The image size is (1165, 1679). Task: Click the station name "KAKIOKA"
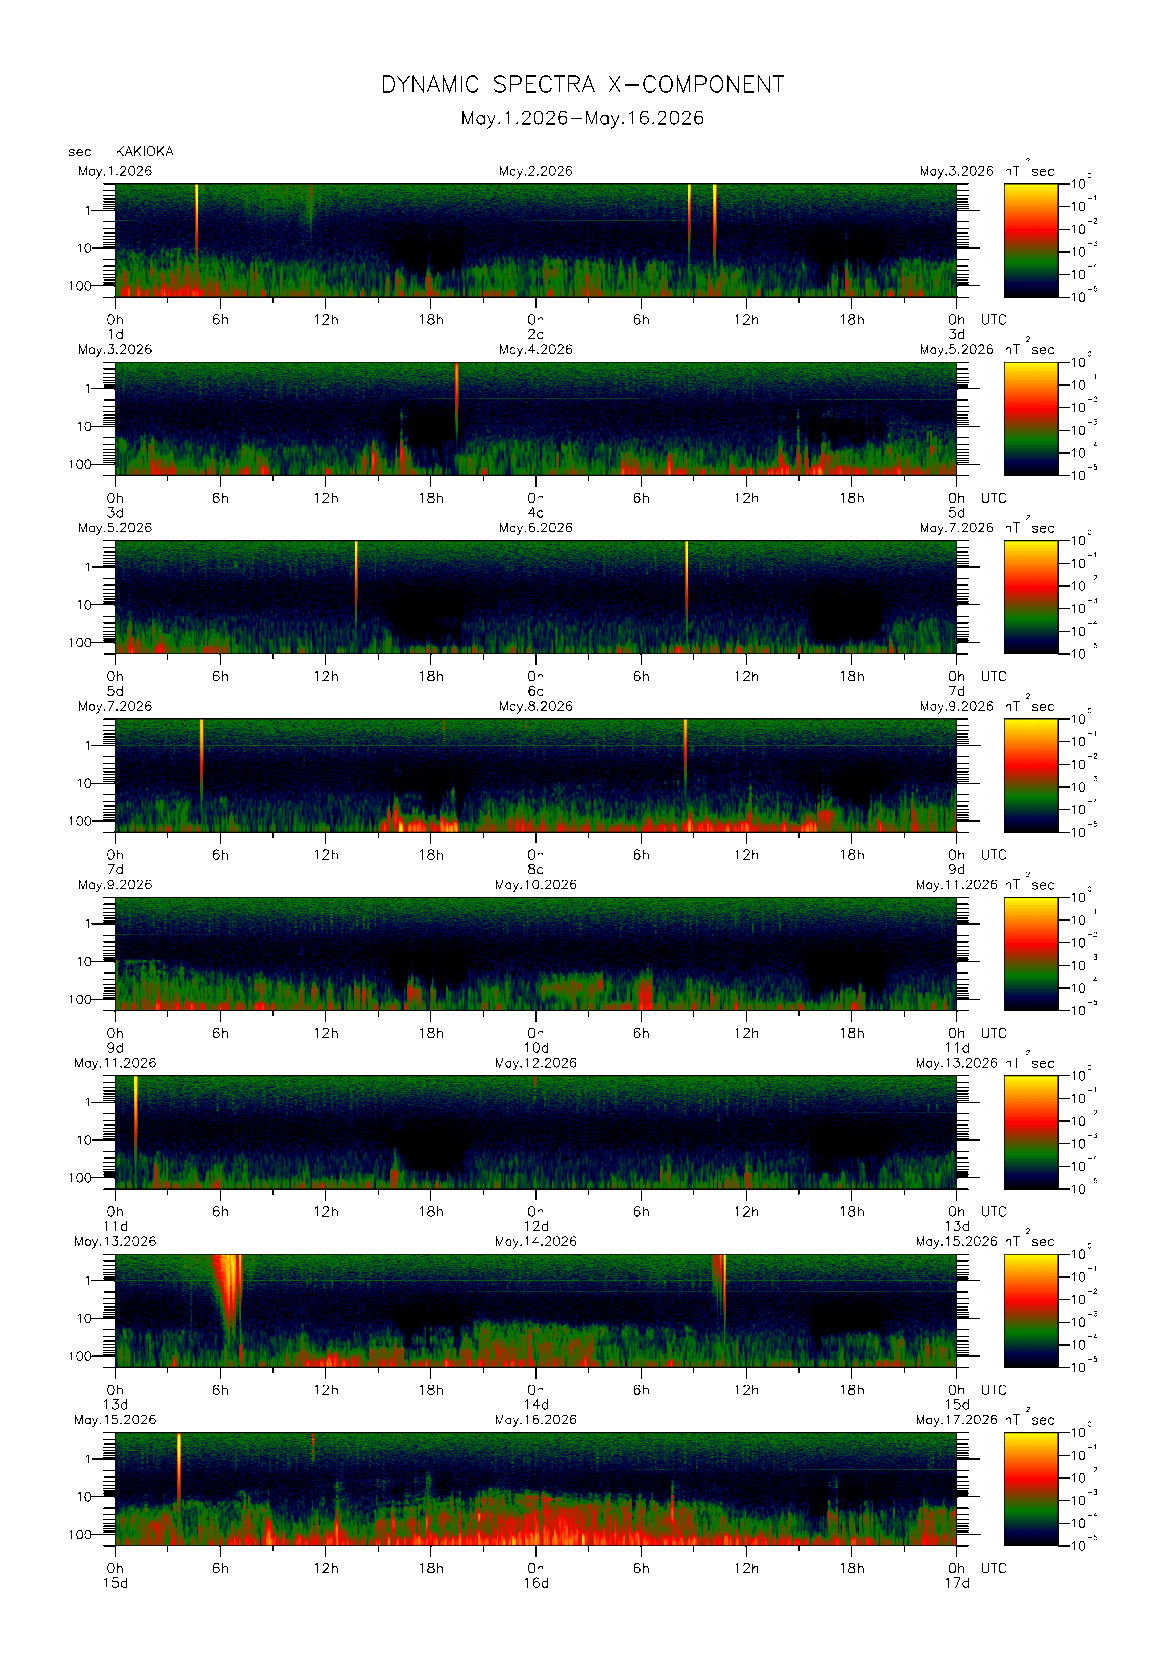point(145,151)
